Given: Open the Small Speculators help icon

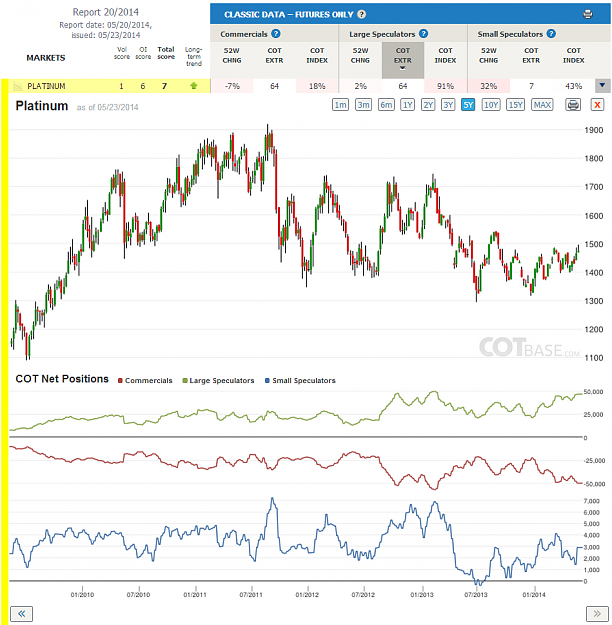Looking at the screenshot, I should [x=551, y=34].
